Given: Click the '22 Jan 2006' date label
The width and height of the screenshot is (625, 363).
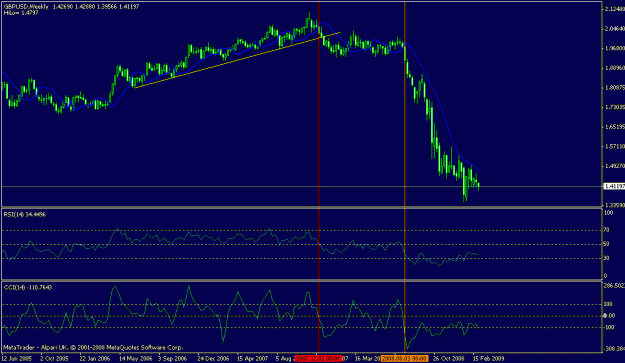Looking at the screenshot, I should click(x=94, y=358).
